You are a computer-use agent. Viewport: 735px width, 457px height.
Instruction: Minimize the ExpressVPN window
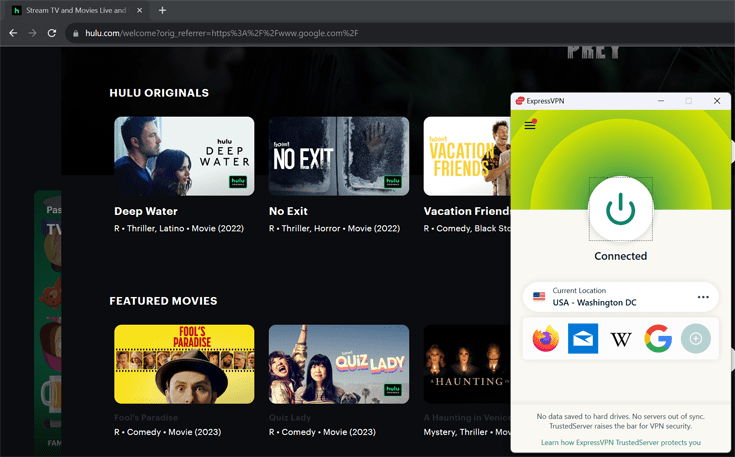tap(660, 101)
